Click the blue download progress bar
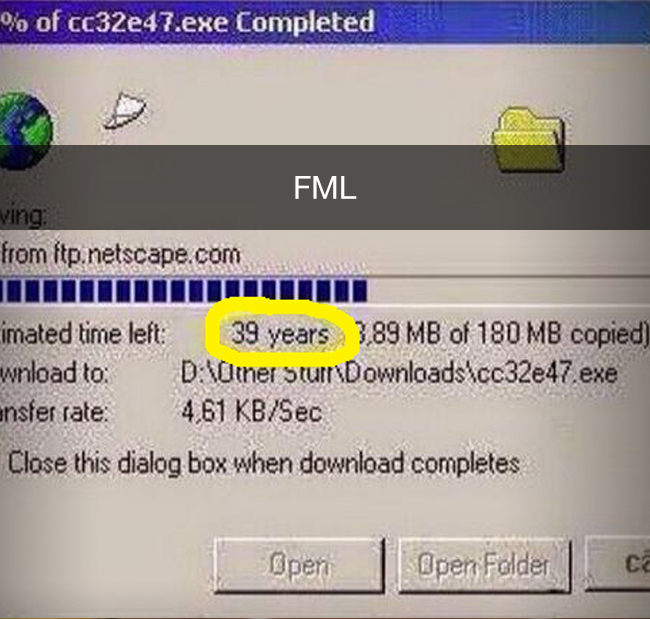The height and width of the screenshot is (619, 650). click(183, 291)
